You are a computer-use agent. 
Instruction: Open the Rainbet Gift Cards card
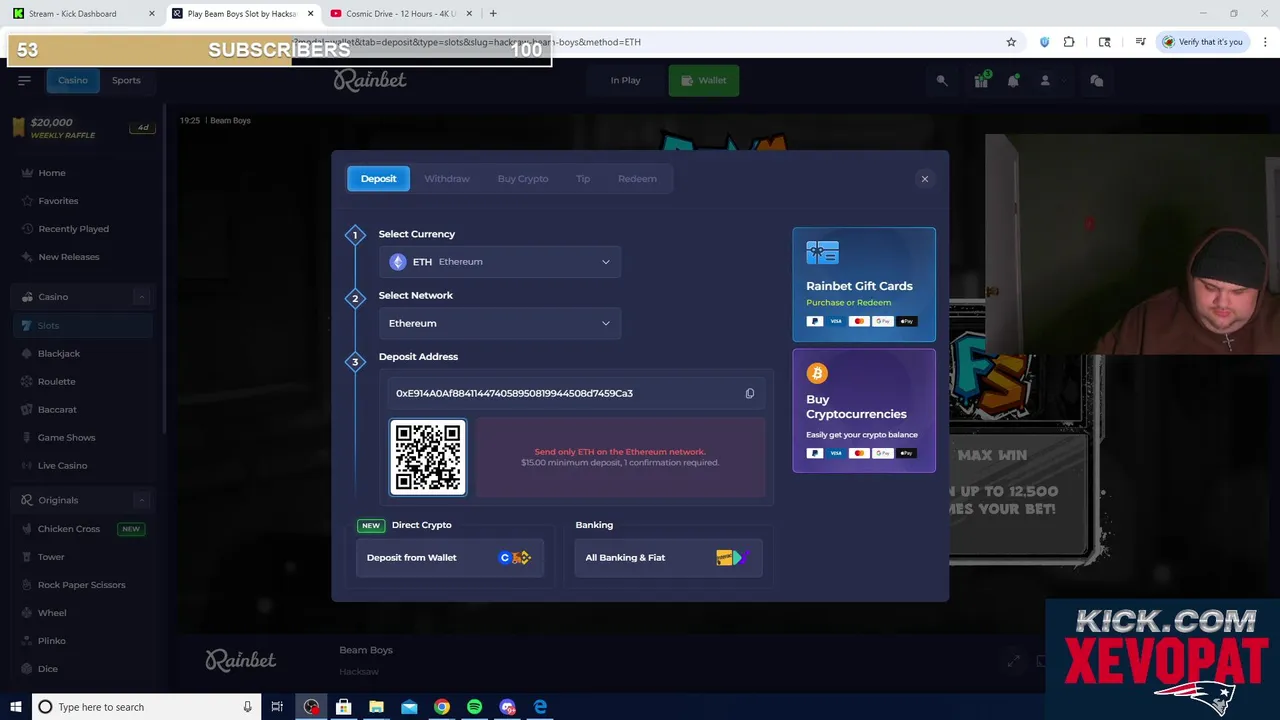click(864, 285)
